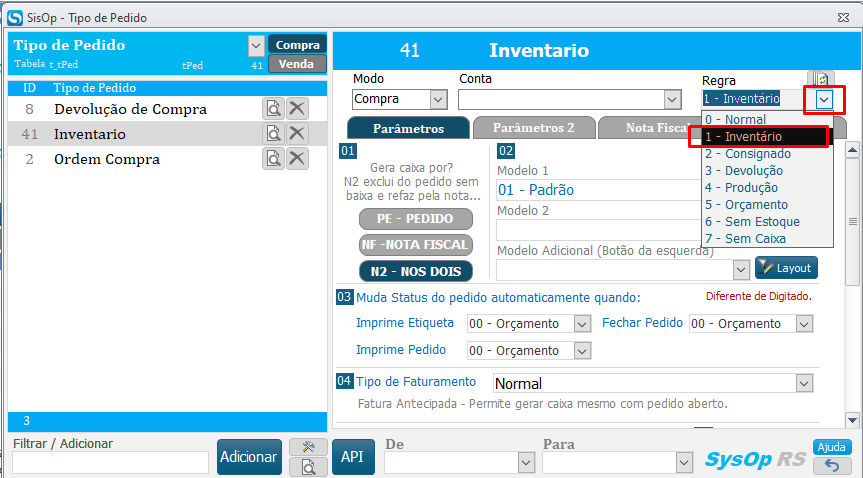The image size is (863, 478).
Task: Click the Filtrar / Adicionar text field
Action: [110, 462]
